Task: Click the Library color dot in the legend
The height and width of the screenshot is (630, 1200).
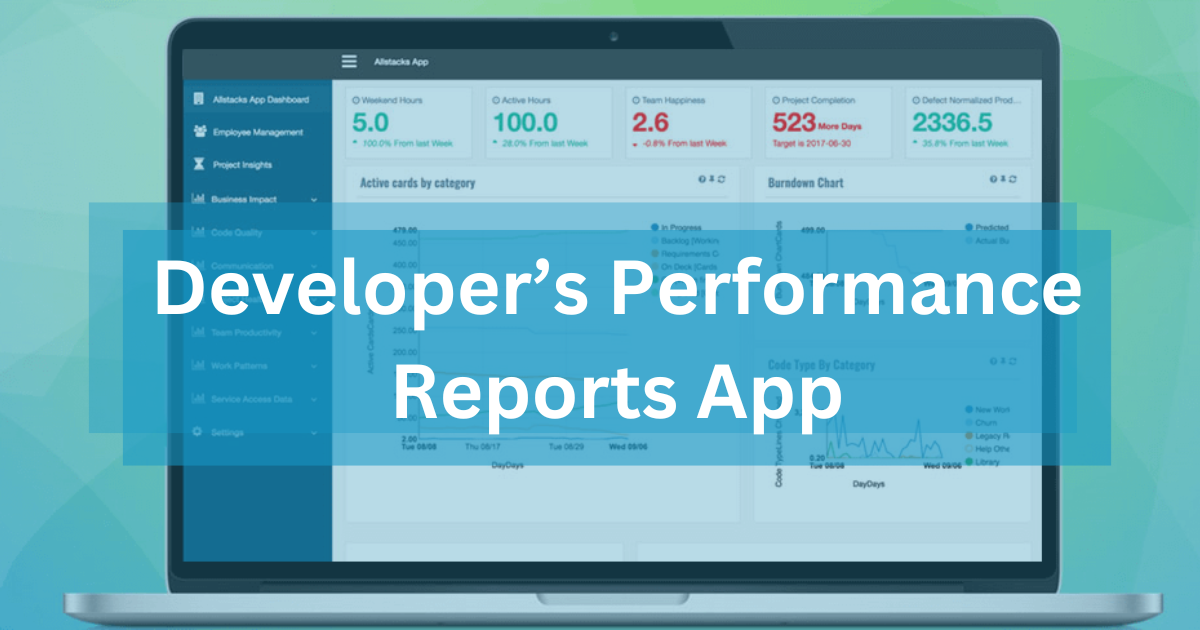Action: (x=969, y=462)
